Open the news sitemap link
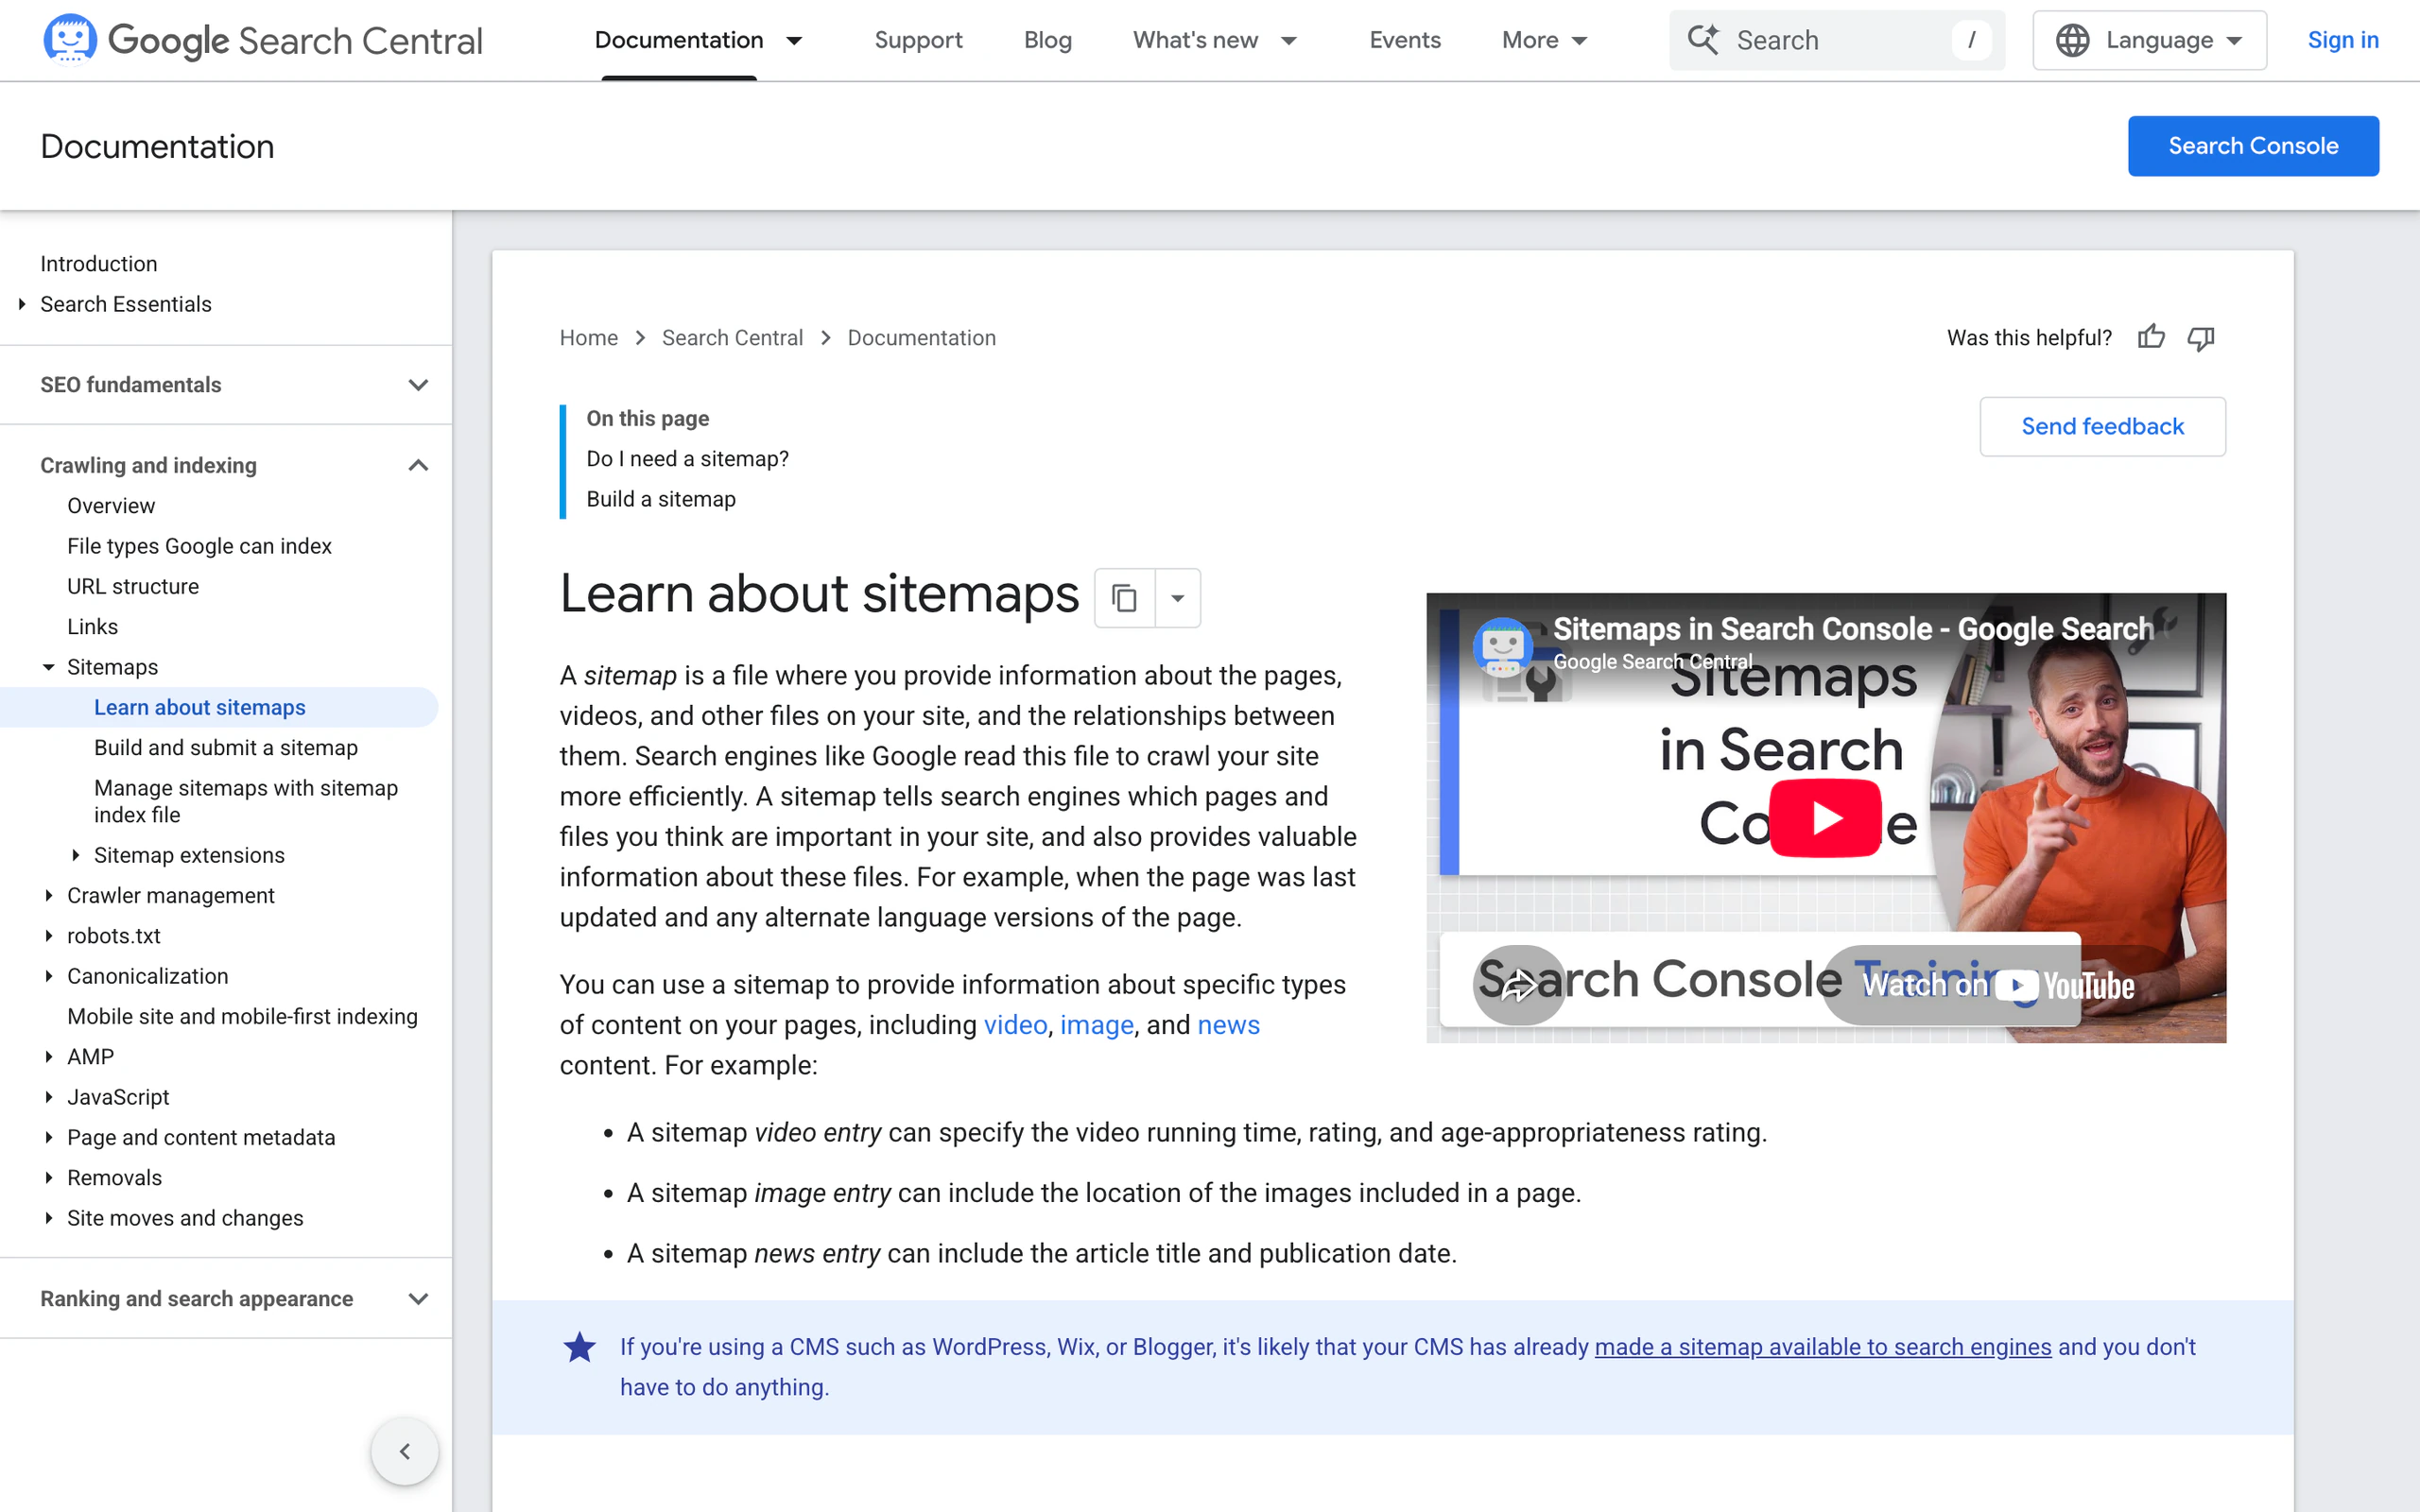The height and width of the screenshot is (1512, 2420). (x=1228, y=1025)
